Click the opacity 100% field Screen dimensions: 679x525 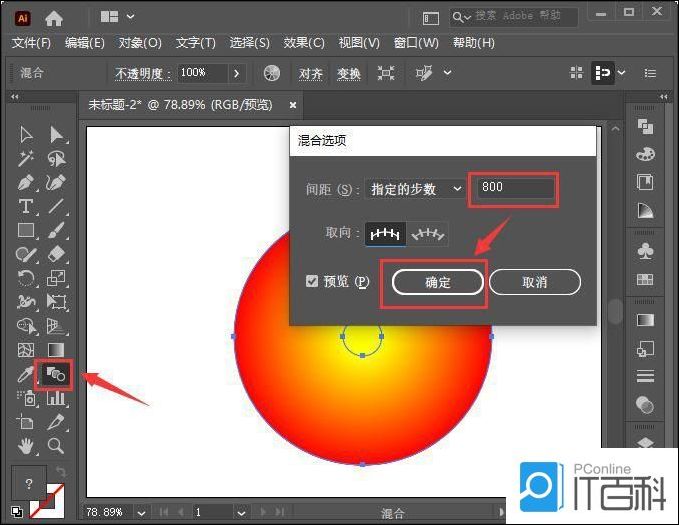tap(203, 73)
